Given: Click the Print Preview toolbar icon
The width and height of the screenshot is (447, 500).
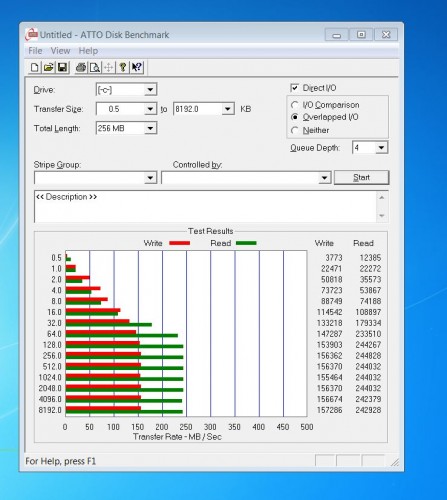Looking at the screenshot, I should tap(95, 67).
